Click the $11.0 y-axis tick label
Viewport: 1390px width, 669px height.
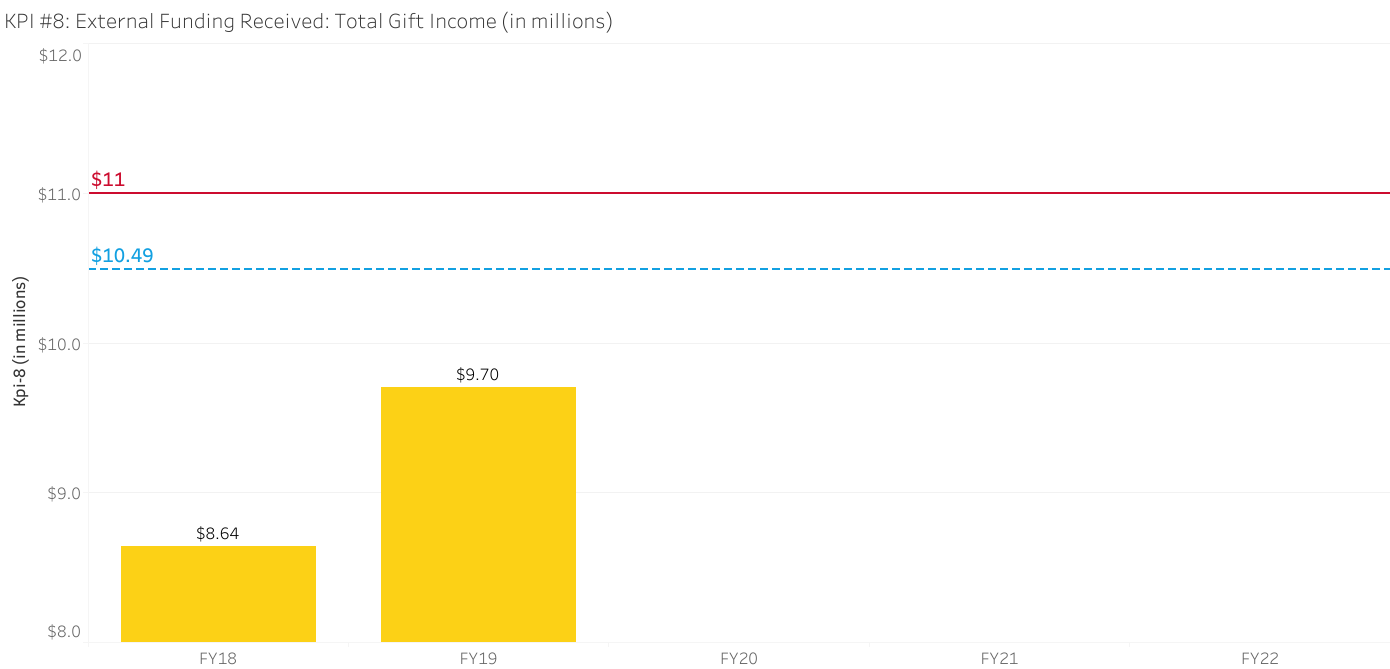[59, 194]
